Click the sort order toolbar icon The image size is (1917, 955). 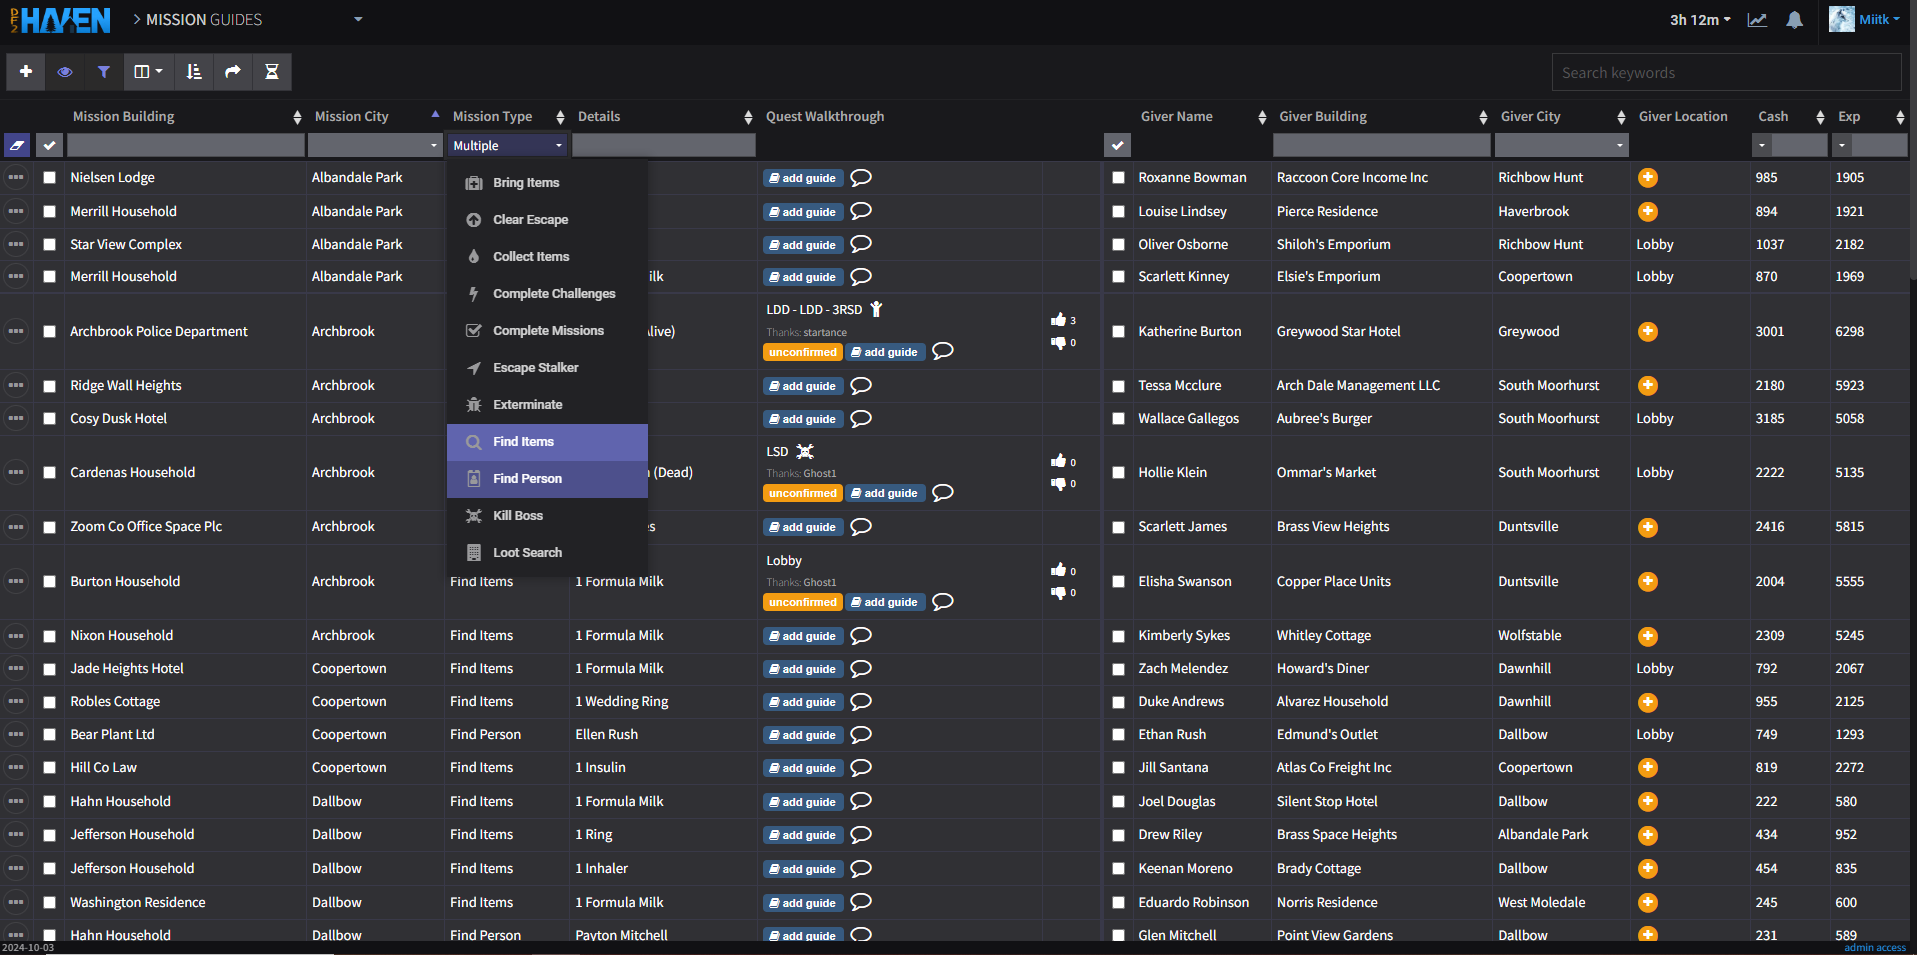pyautogui.click(x=194, y=72)
